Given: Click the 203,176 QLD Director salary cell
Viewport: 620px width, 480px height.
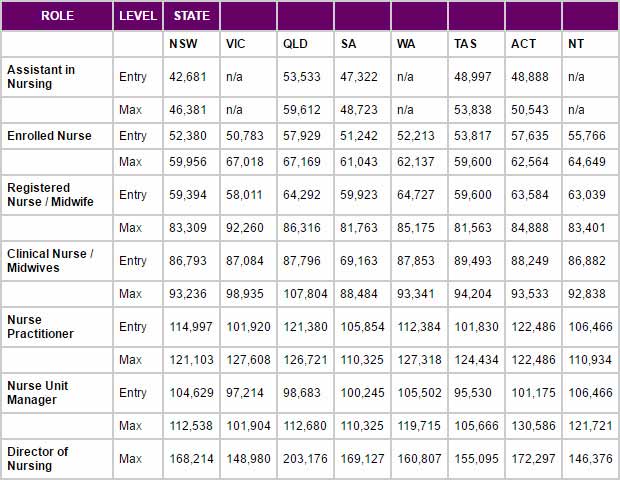Looking at the screenshot, I should point(305,459).
